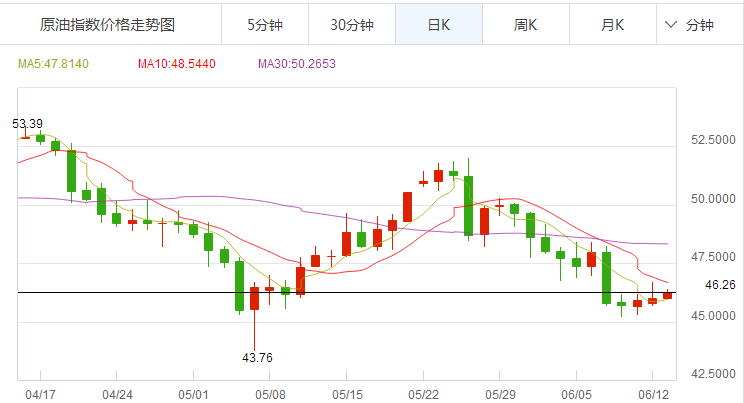Click the 原油指数价格走势图 title
The image size is (744, 403).
(x=107, y=25)
